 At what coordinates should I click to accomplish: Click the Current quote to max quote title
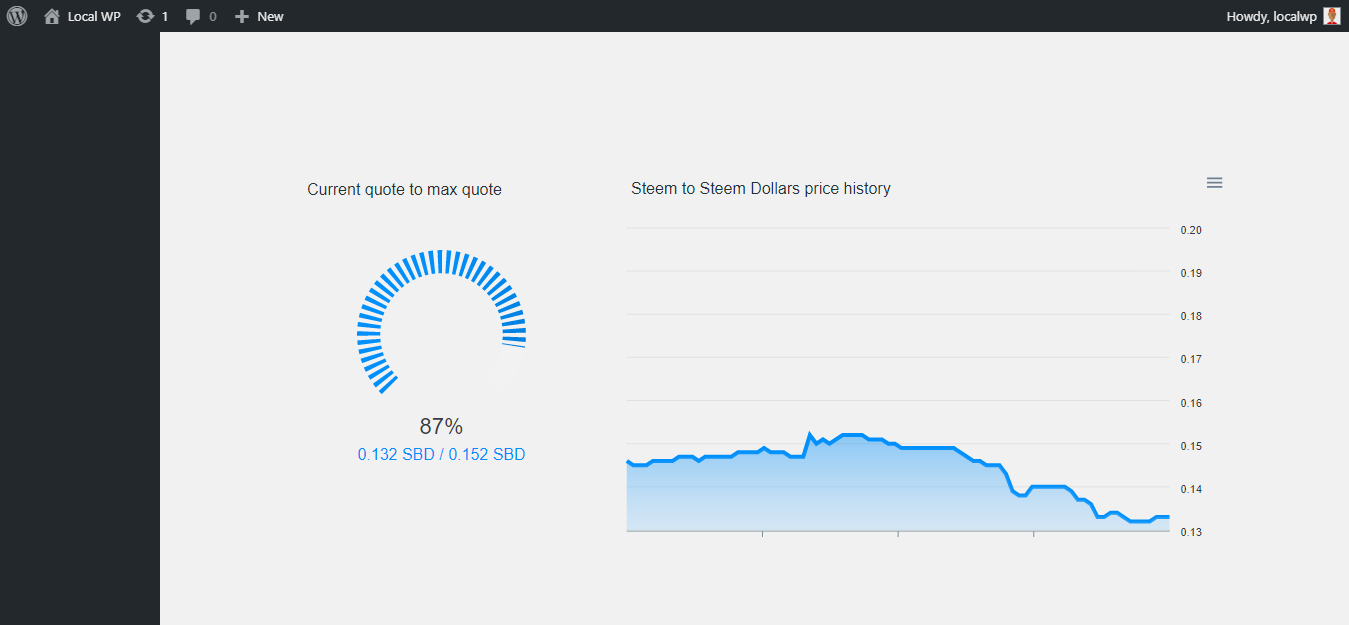pos(404,189)
